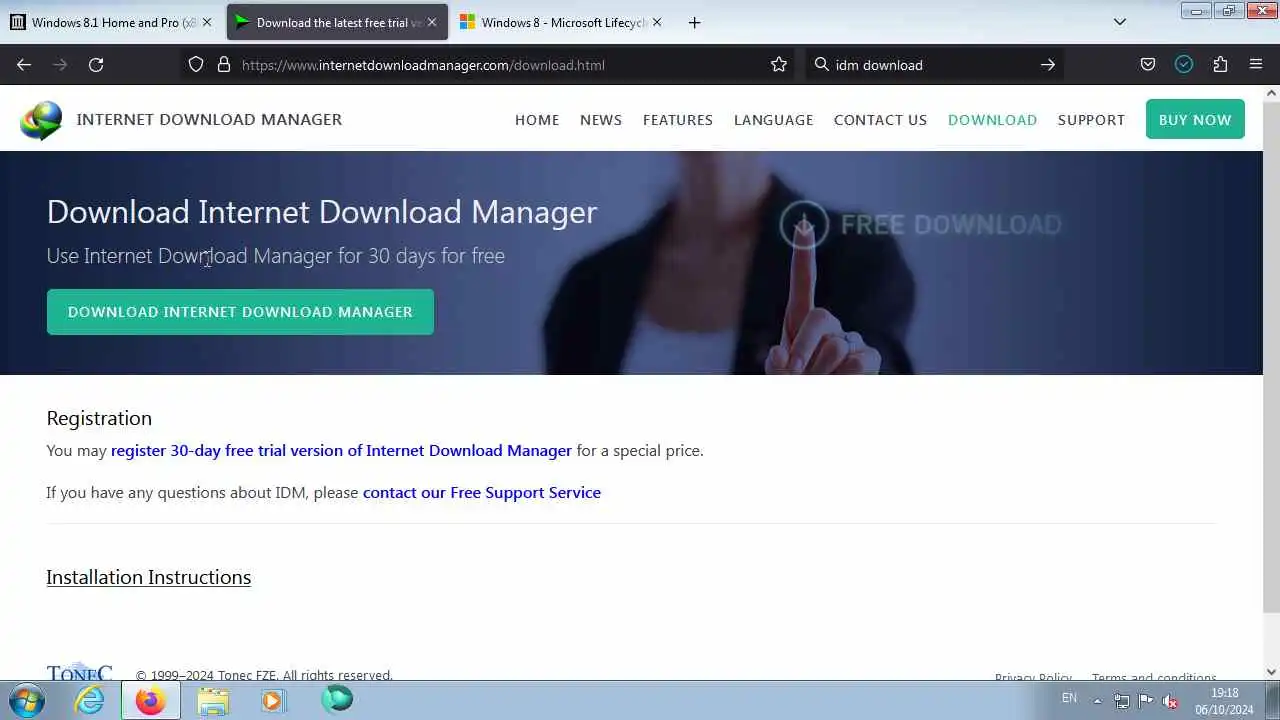Open the IDM taskbar icon
Screen dimensions: 1280x720
point(337,700)
